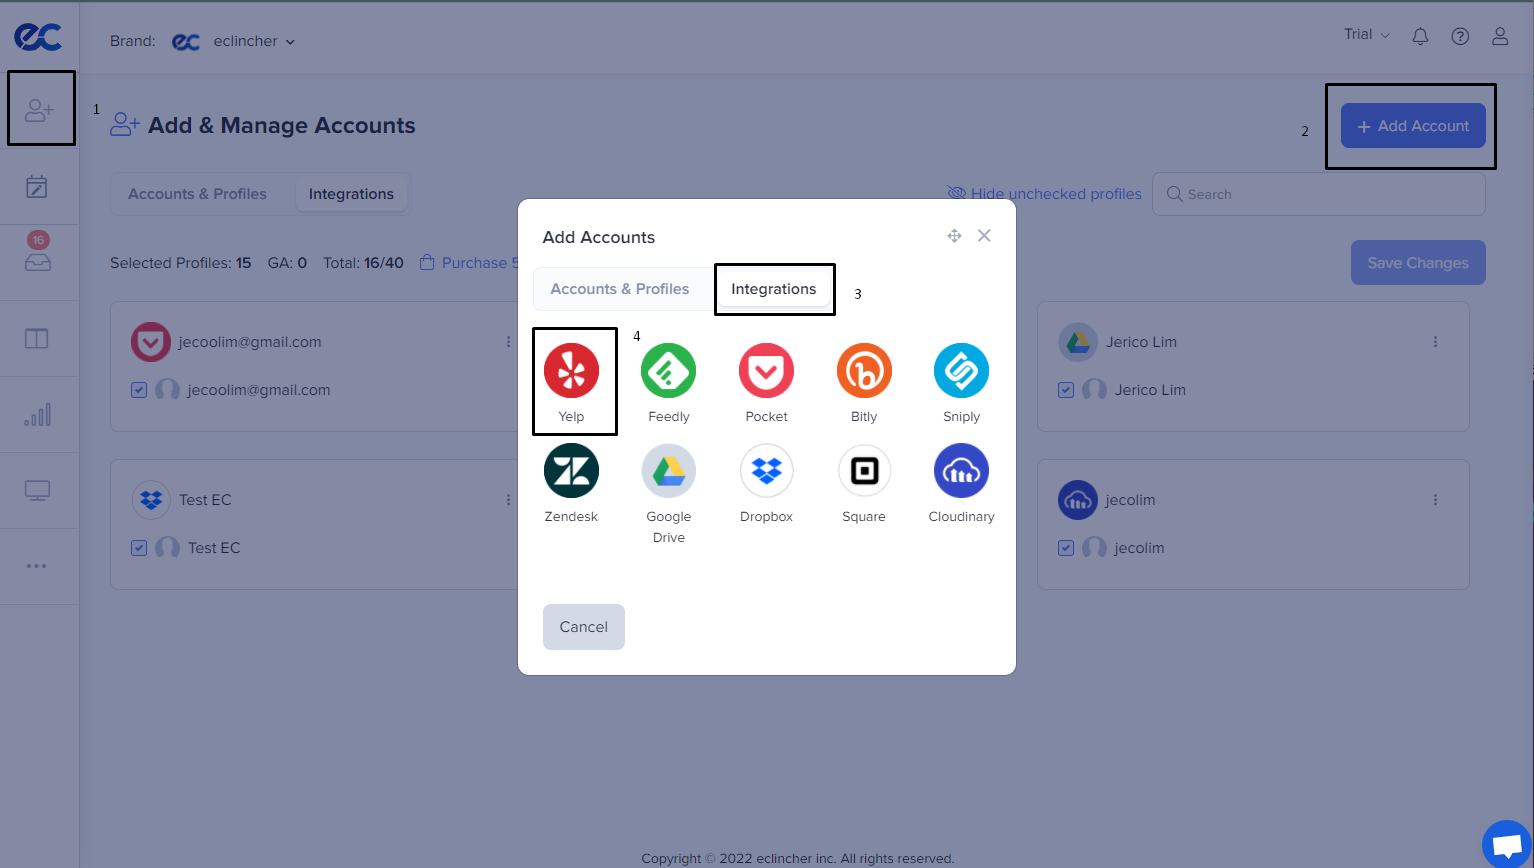Select the Square integration icon
1534x868 pixels.
point(864,471)
